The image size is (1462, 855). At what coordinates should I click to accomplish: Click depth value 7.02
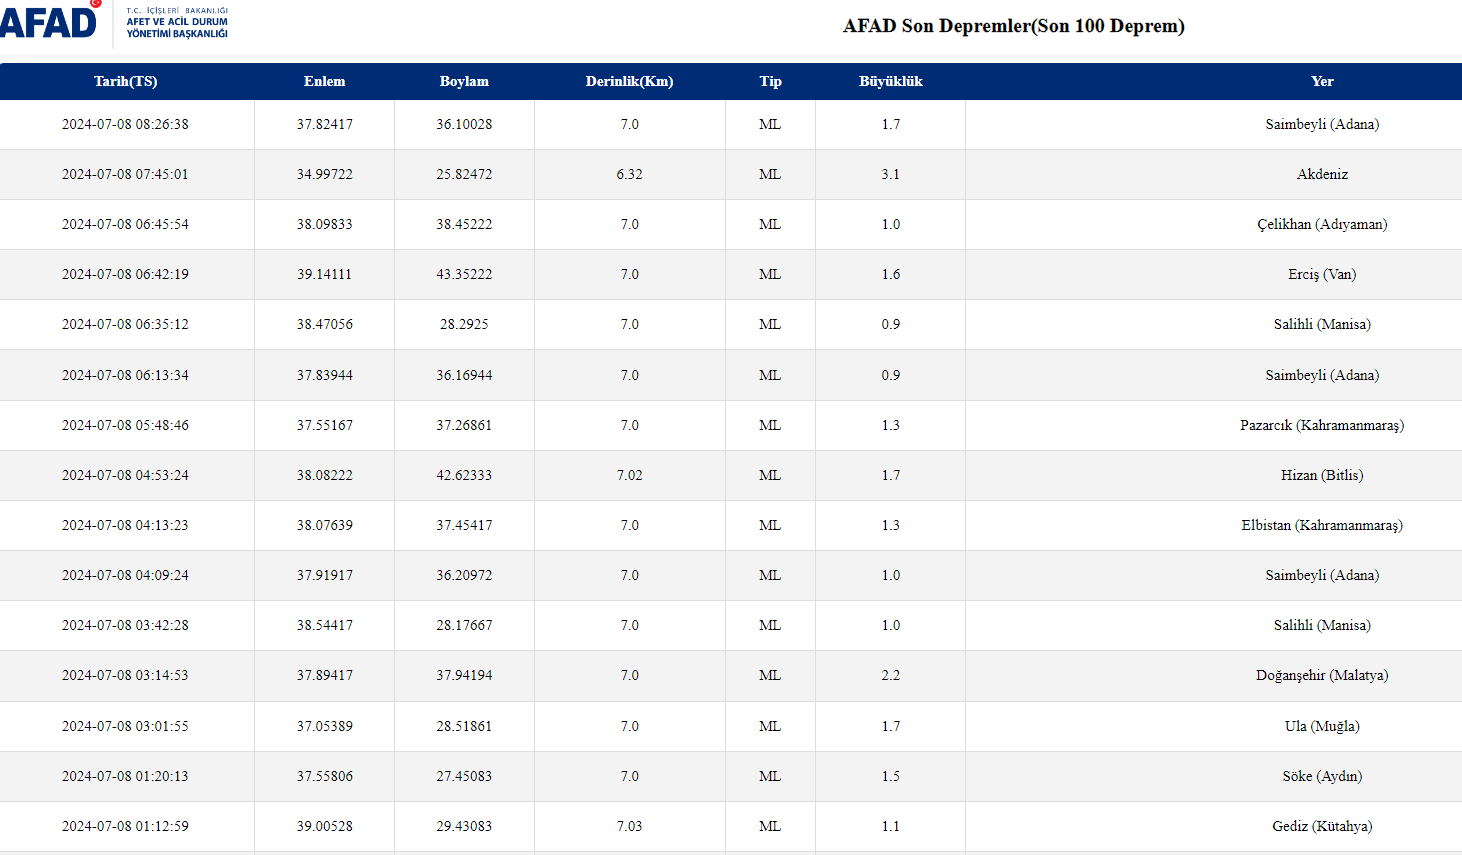tap(630, 475)
